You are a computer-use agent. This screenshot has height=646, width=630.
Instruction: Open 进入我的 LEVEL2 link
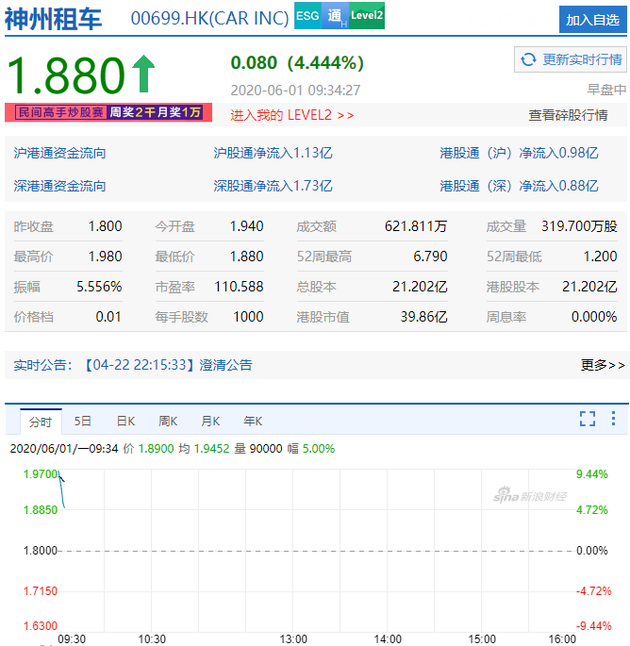[x=292, y=115]
